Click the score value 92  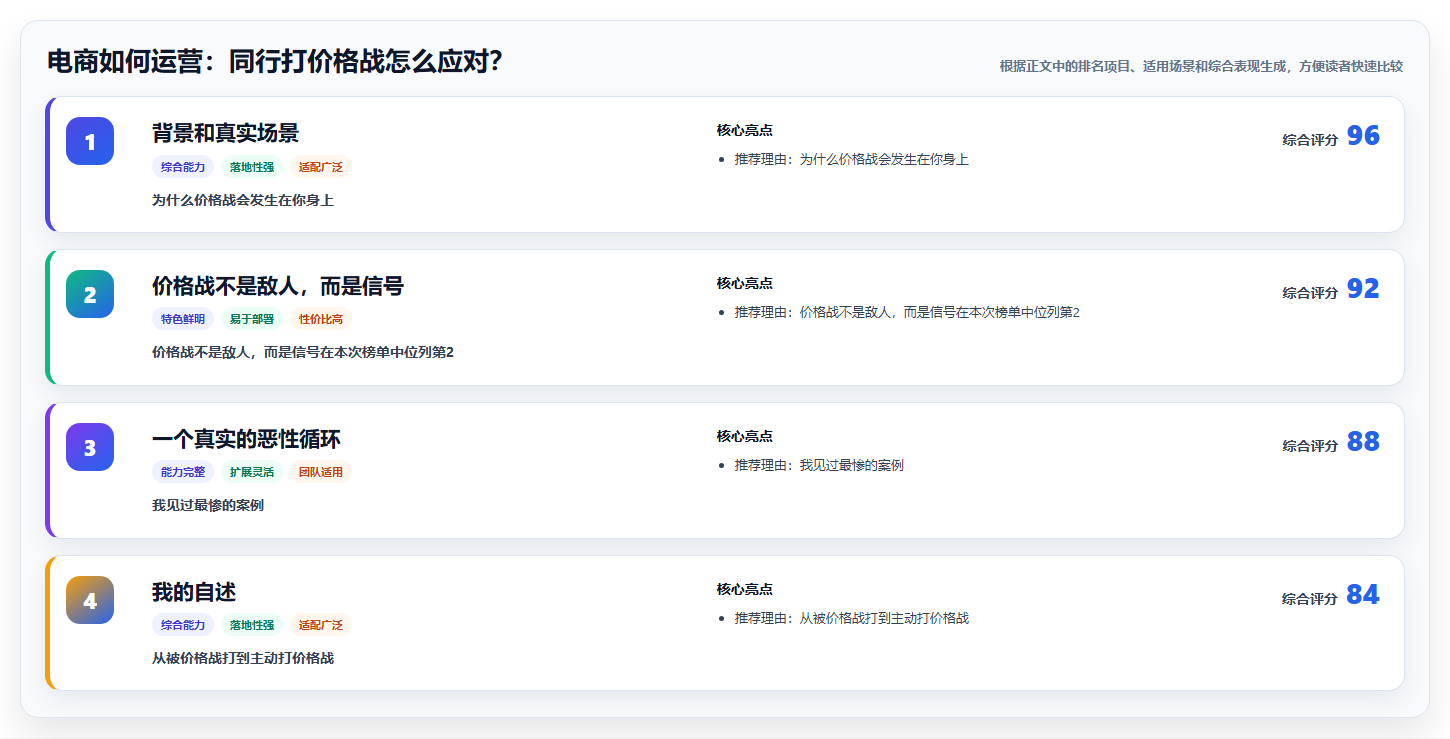coord(1363,289)
